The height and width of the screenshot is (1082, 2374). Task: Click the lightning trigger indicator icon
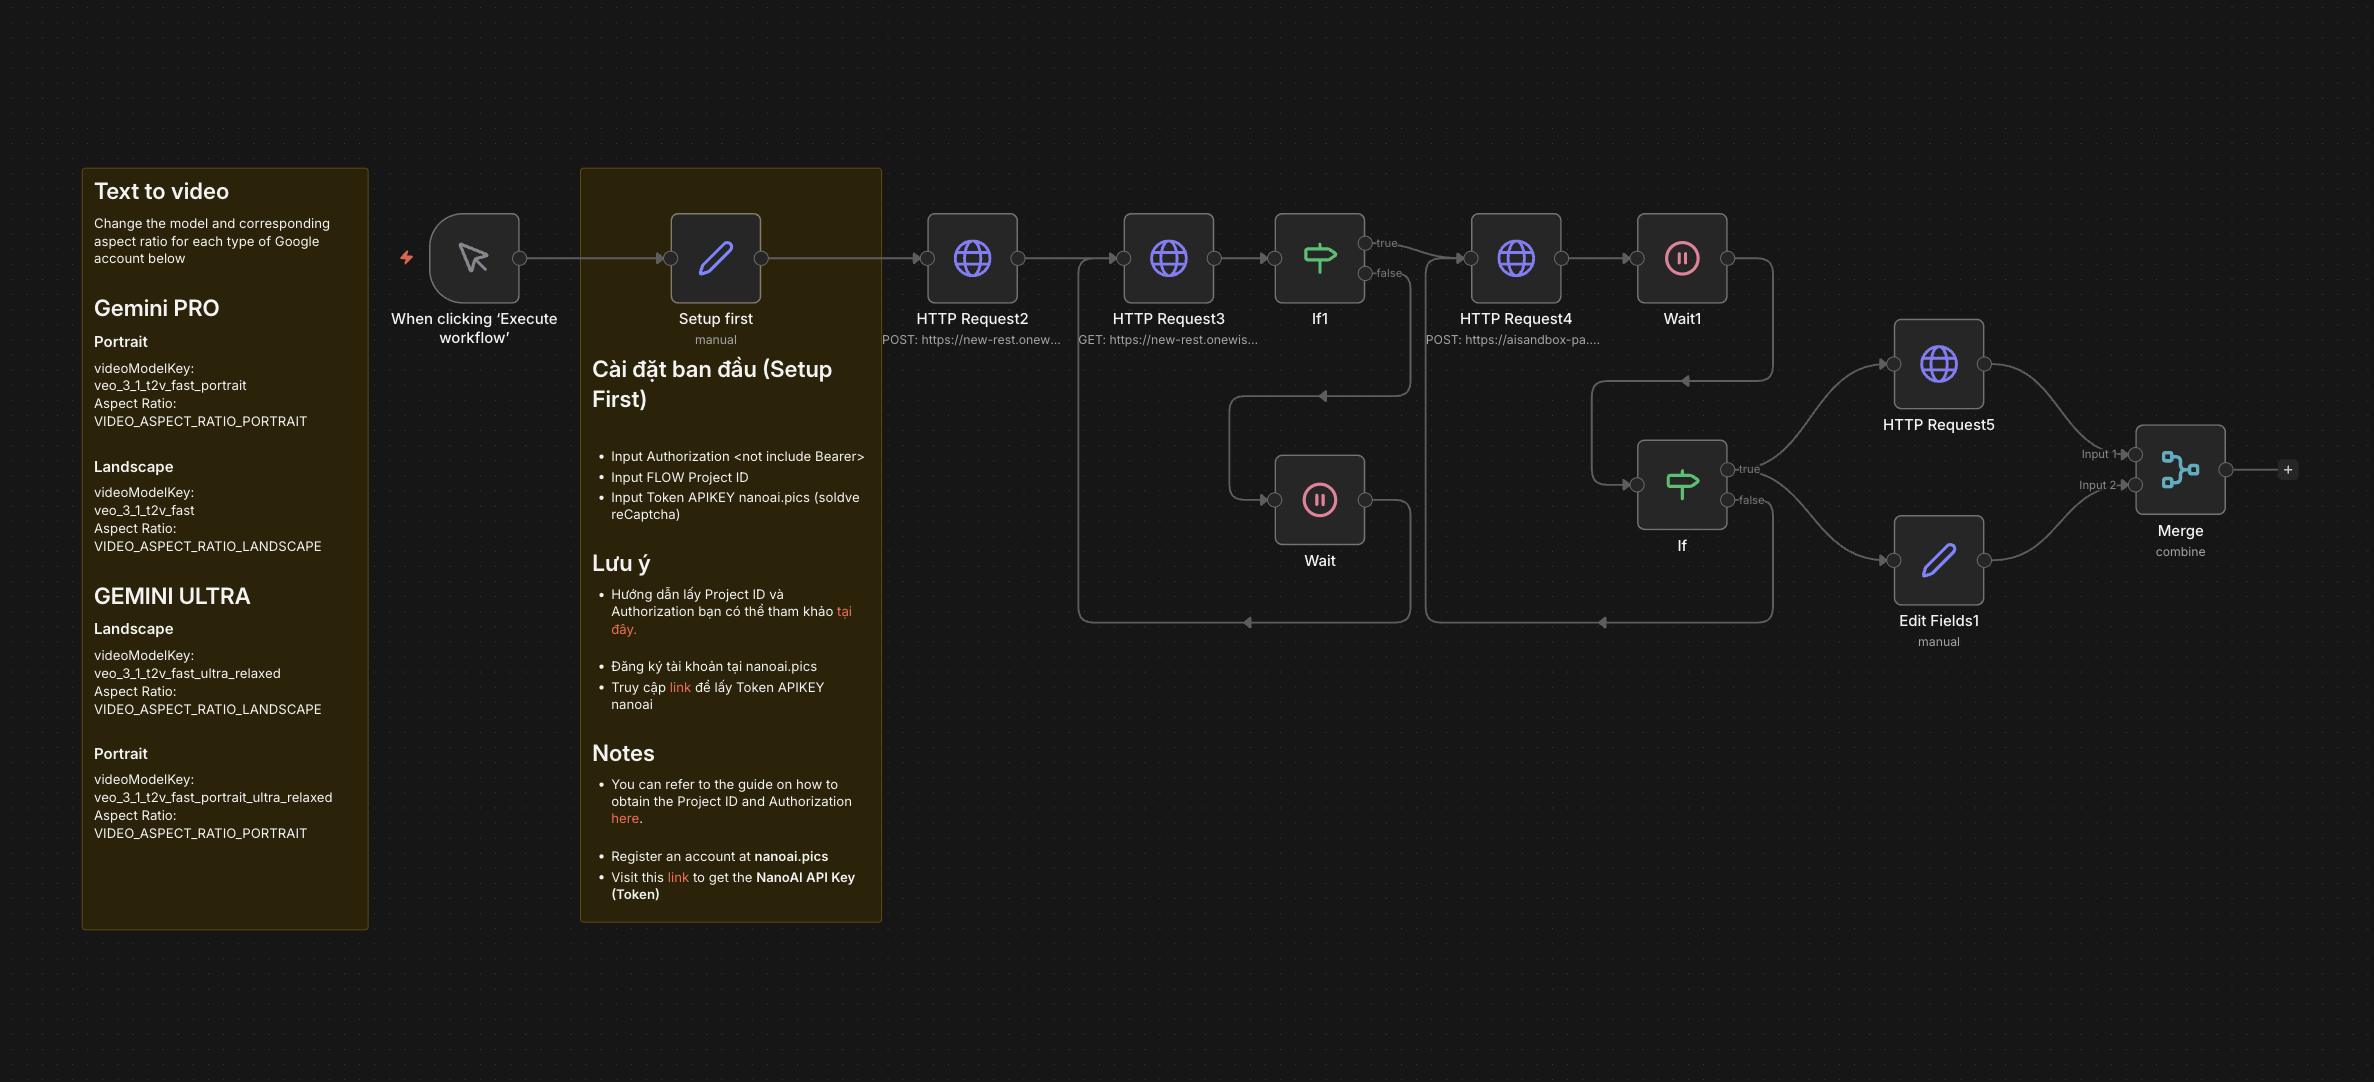406,258
